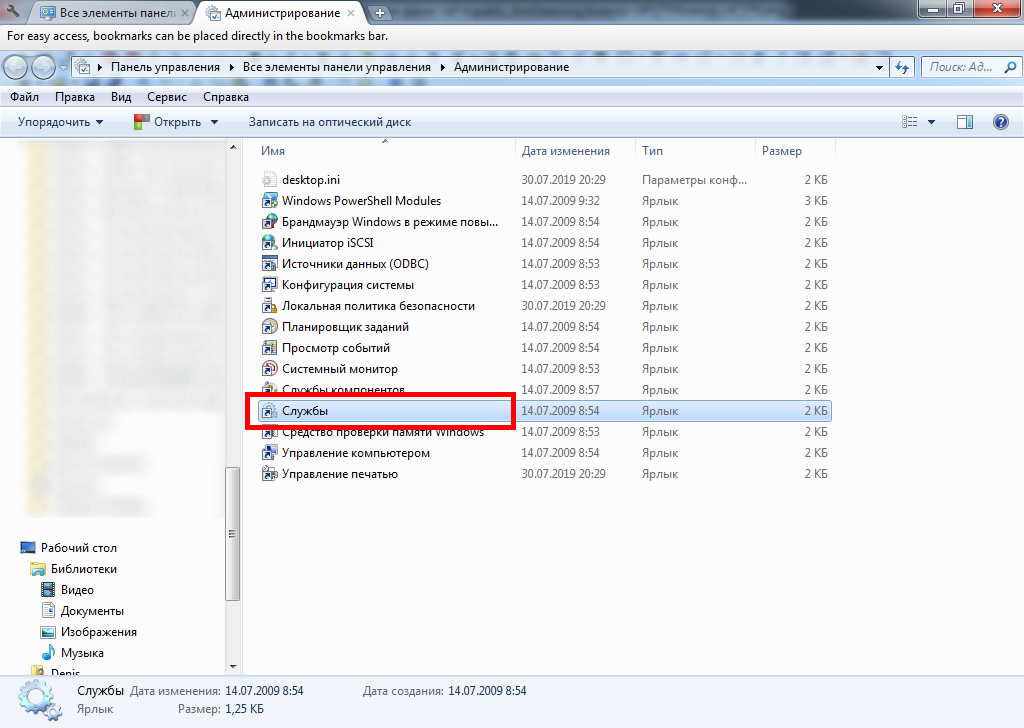1024x728 pixels.
Task: Click the Windows PowerShell Modules shortcut icon
Action: click(x=268, y=201)
